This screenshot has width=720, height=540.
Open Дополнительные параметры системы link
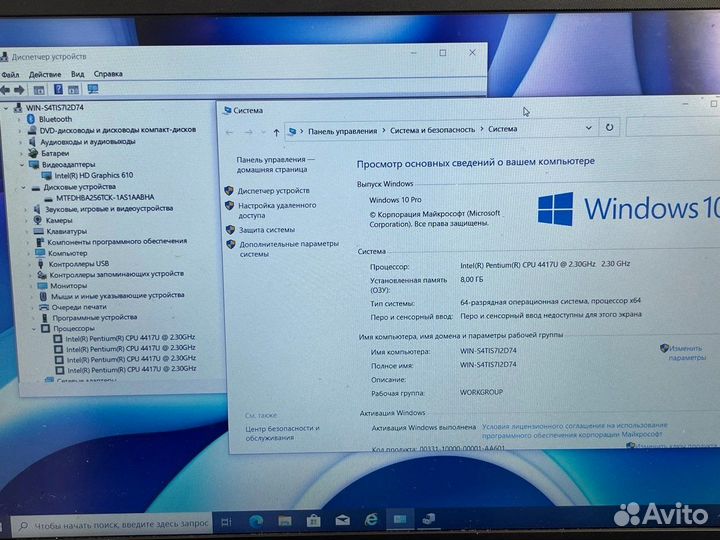(289, 249)
